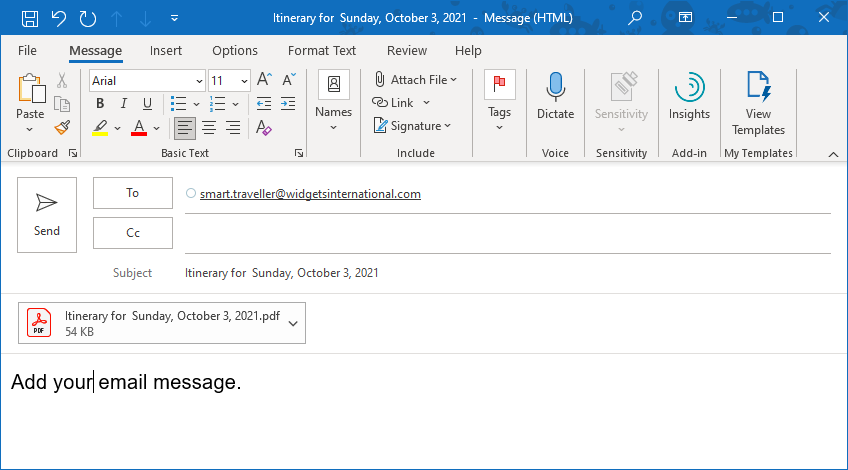Click the To address book button
The height and width of the screenshot is (470, 848).
[x=133, y=193]
